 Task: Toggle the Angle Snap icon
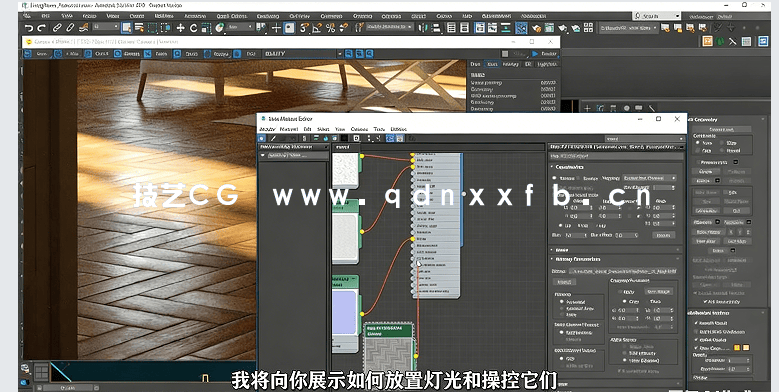click(318, 28)
